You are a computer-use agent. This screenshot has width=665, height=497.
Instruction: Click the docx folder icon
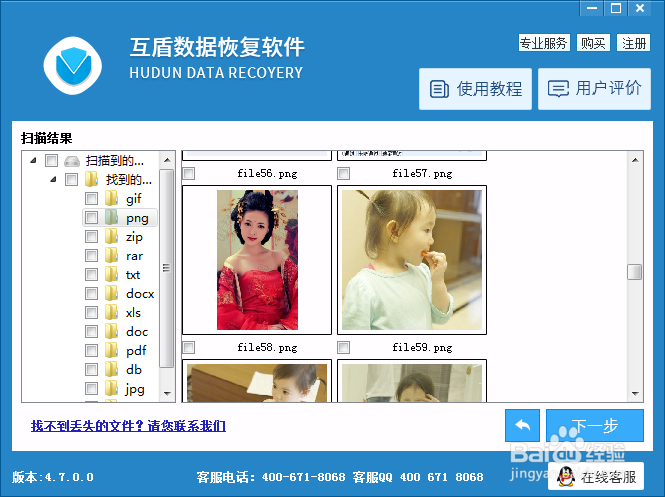[x=111, y=293]
